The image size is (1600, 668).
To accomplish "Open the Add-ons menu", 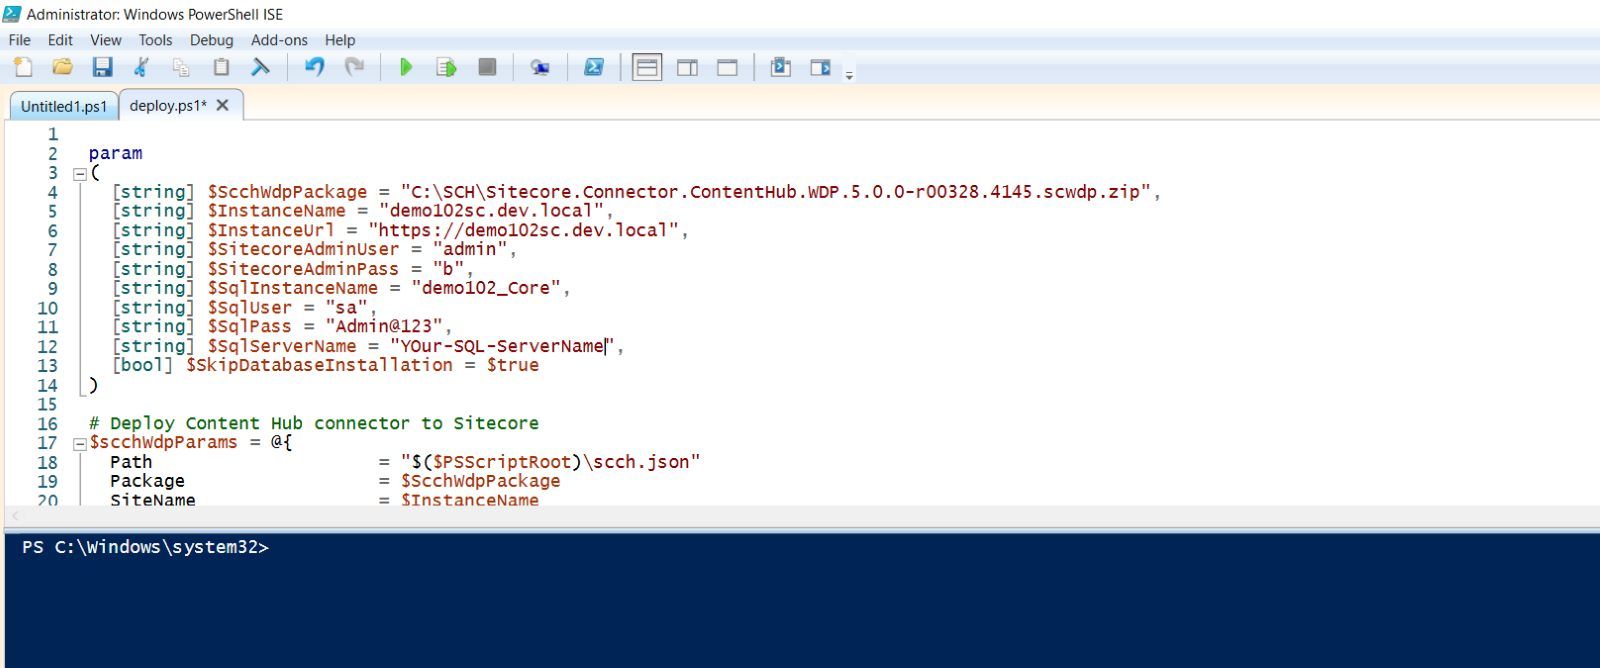I will pos(279,40).
